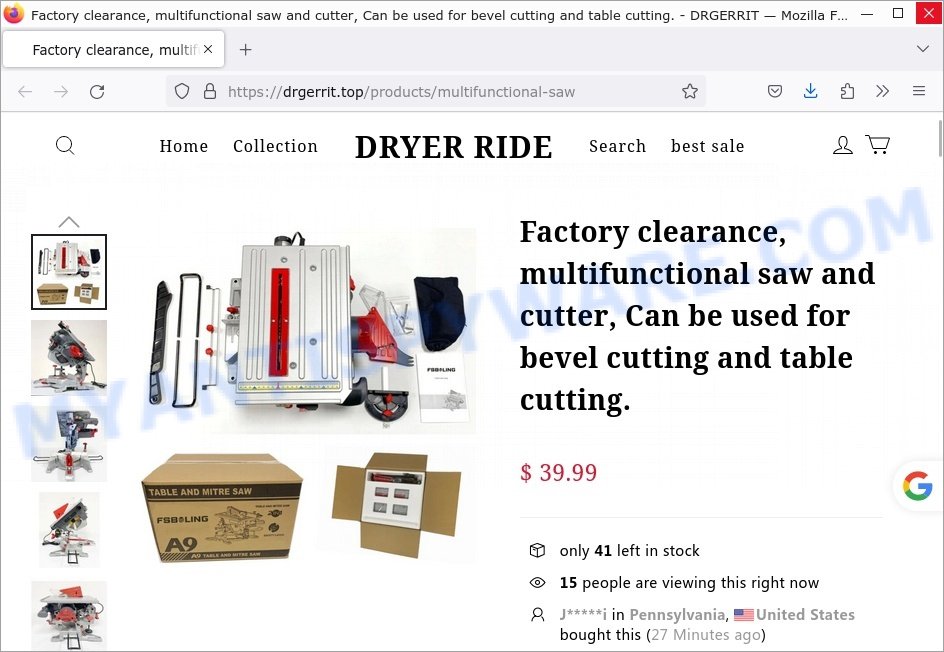Open the extensions puzzle icon
Screen dimensions: 944x652
pyautogui.click(x=847, y=92)
